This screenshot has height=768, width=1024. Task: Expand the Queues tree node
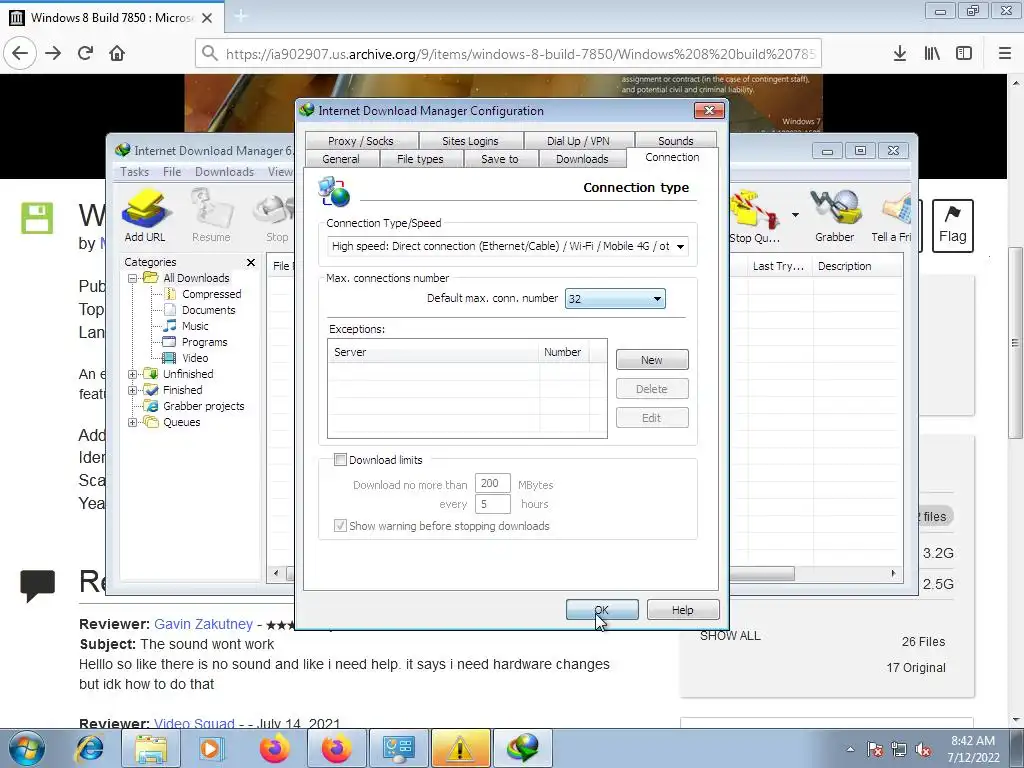(x=132, y=422)
